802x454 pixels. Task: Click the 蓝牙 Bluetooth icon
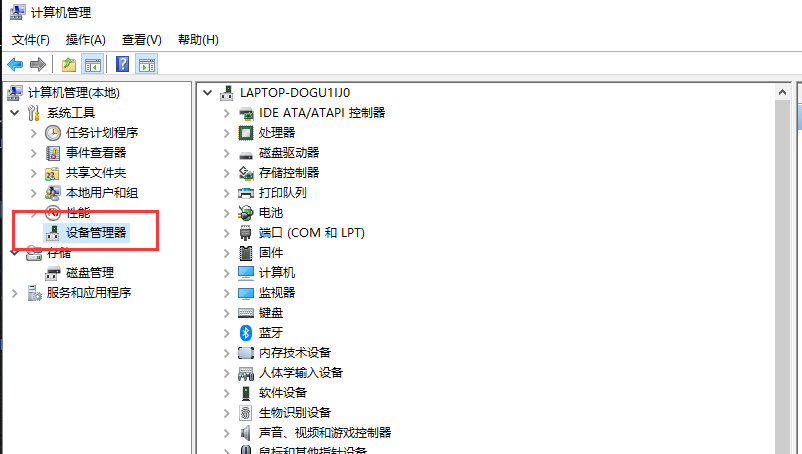click(x=246, y=333)
